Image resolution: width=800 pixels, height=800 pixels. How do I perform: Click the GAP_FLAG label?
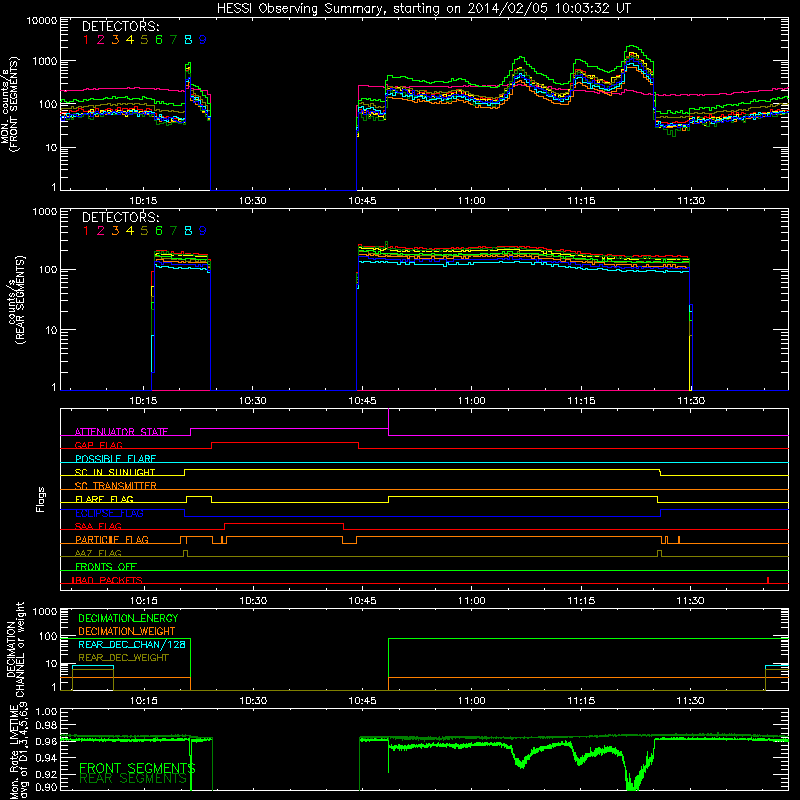point(98,445)
